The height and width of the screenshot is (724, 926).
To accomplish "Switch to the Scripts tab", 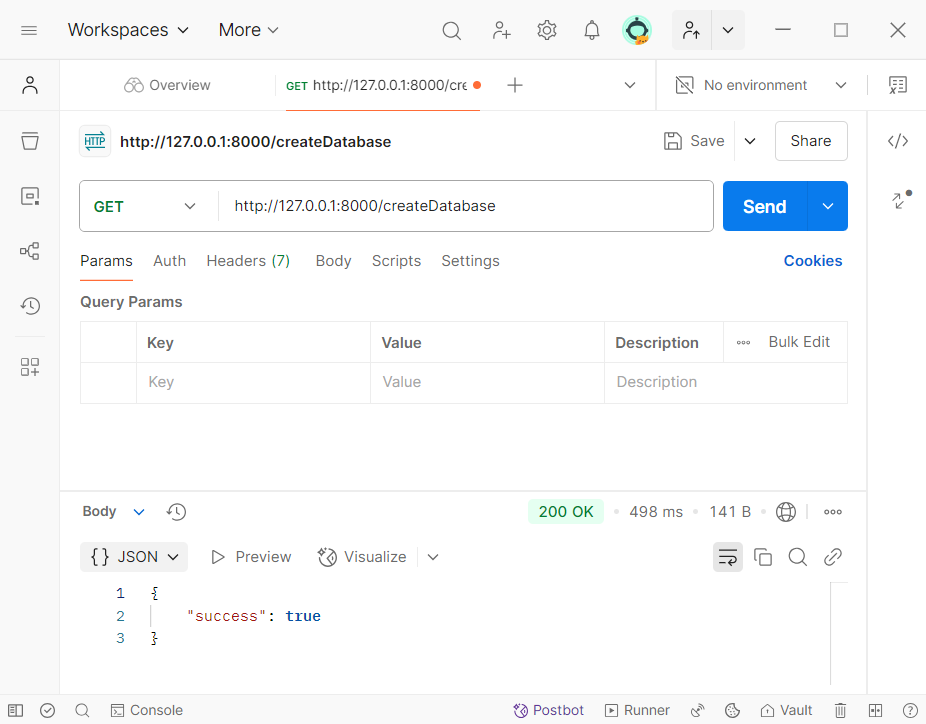I will pyautogui.click(x=396, y=261).
